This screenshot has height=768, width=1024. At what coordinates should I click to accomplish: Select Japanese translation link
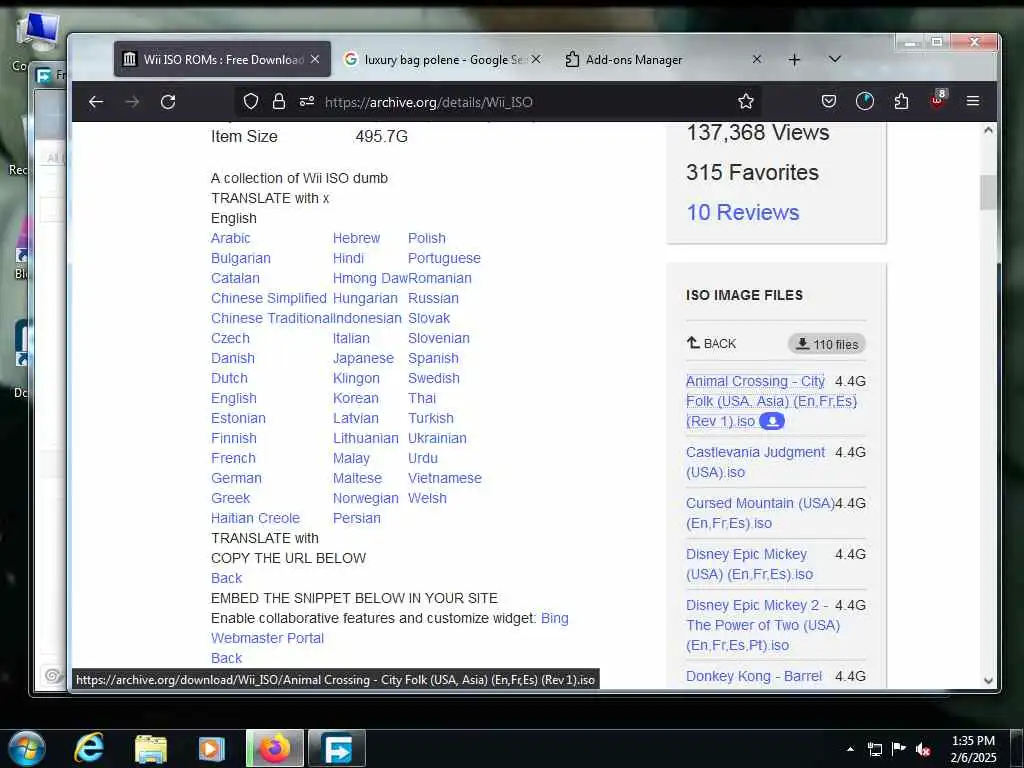[x=363, y=359]
